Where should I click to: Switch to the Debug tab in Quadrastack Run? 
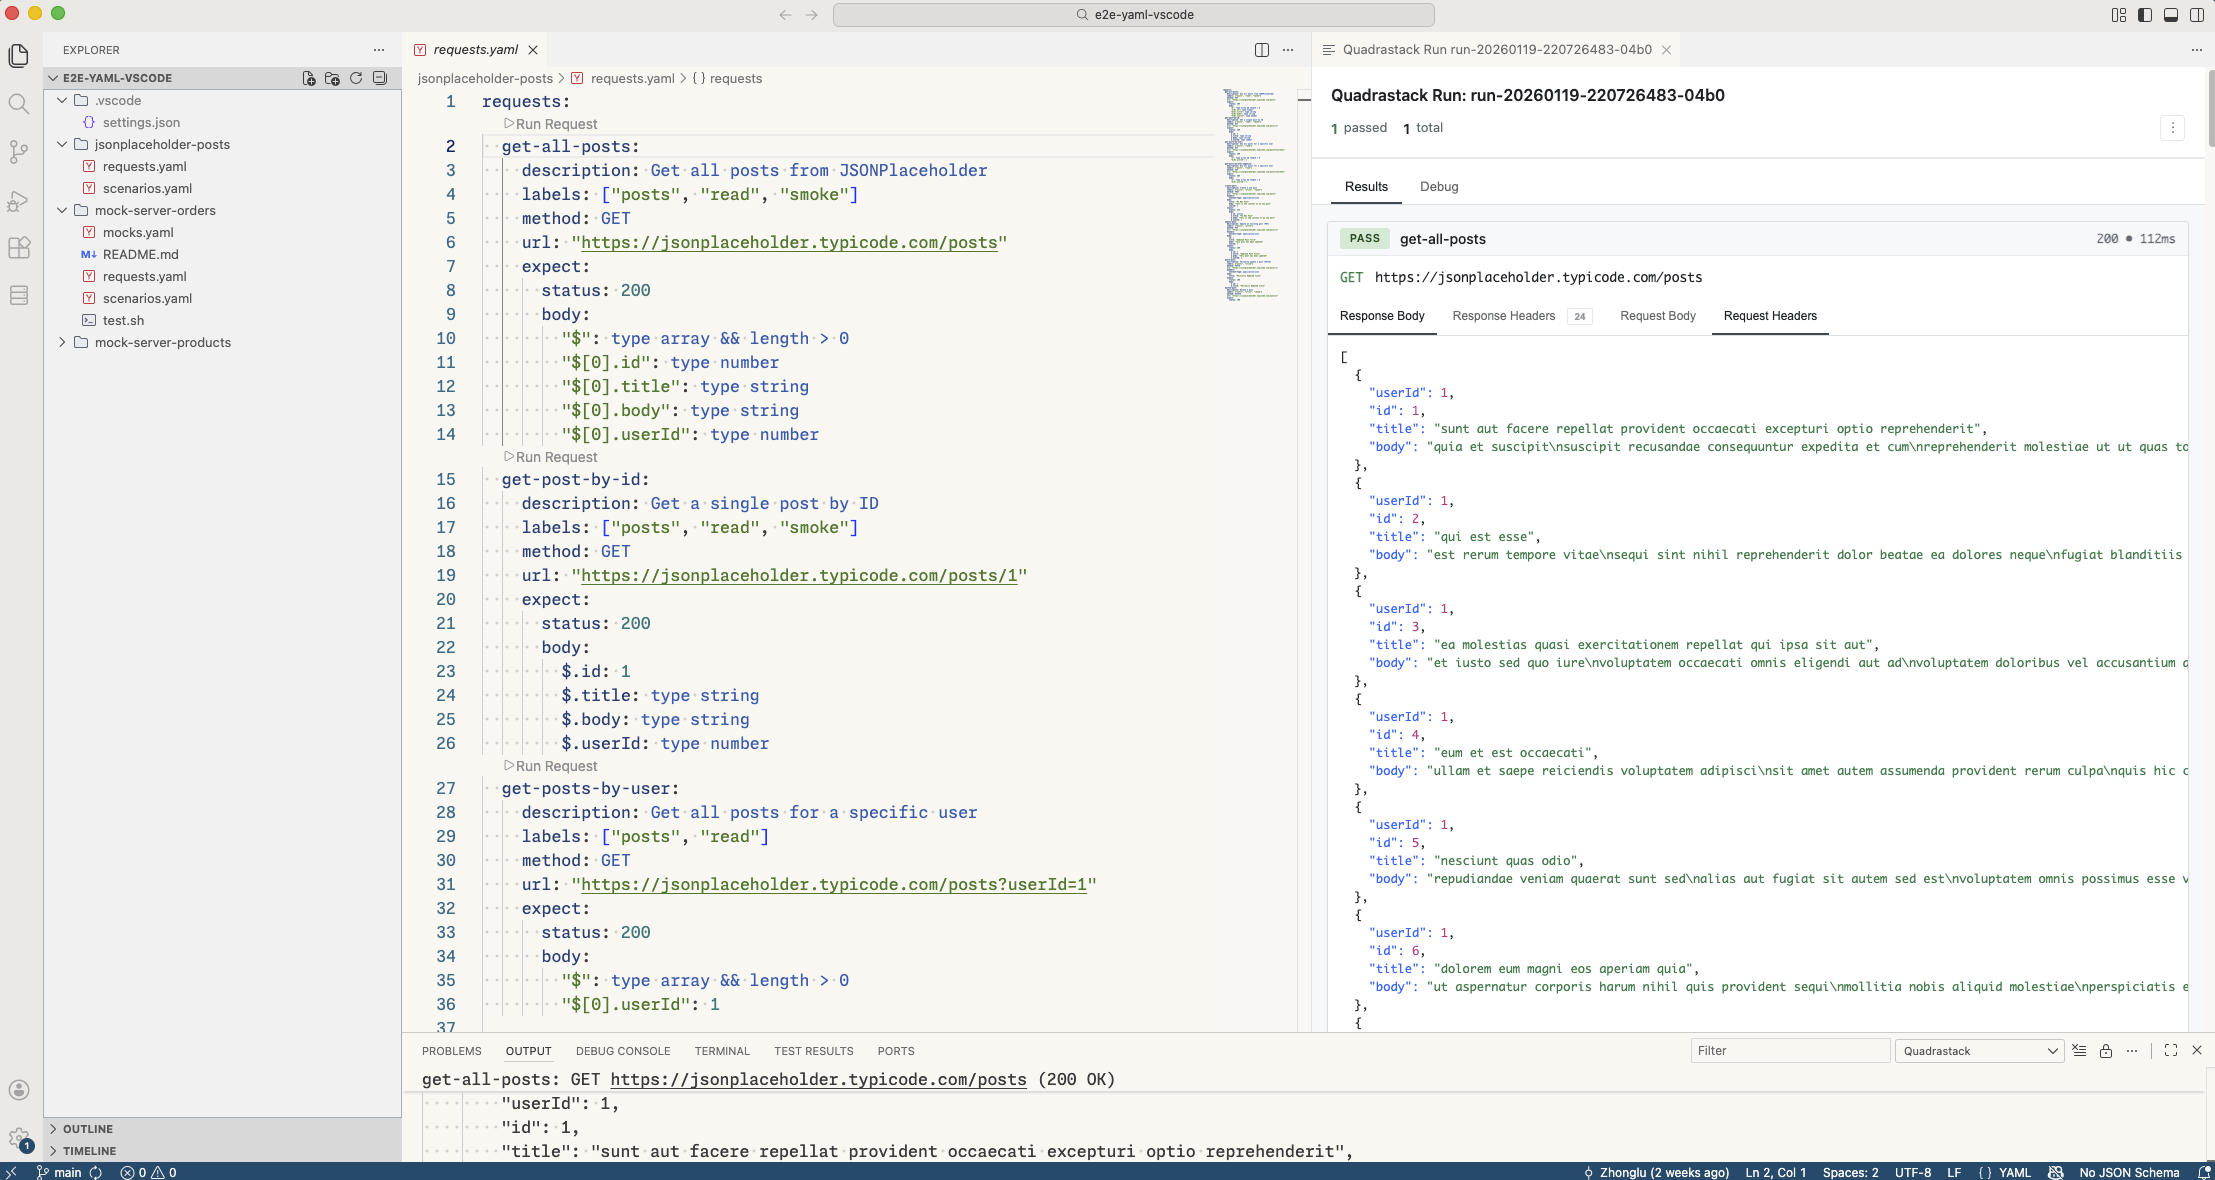coord(1439,187)
